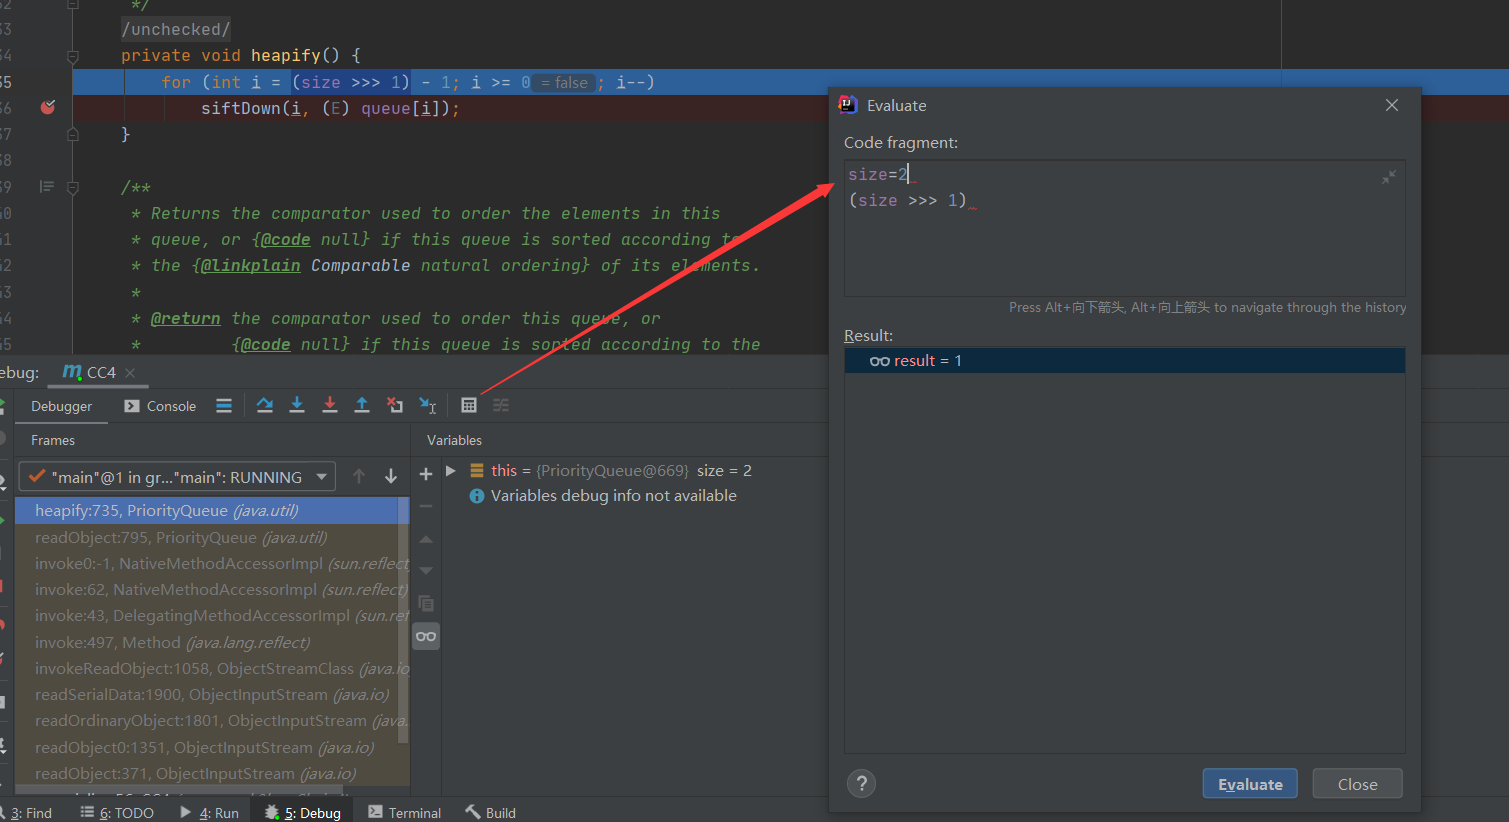The height and width of the screenshot is (822, 1509).
Task: Click Drop Frame icon
Action: [x=395, y=405]
